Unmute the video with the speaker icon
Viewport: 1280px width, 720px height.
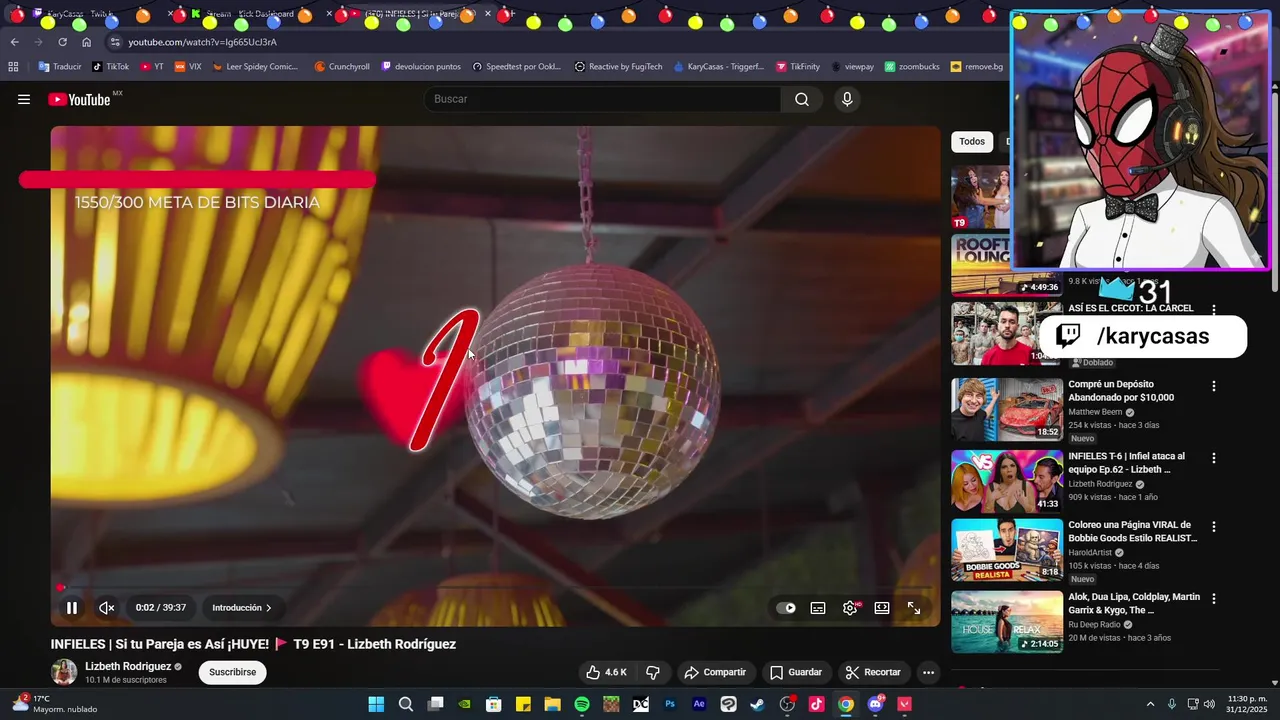pyautogui.click(x=106, y=608)
